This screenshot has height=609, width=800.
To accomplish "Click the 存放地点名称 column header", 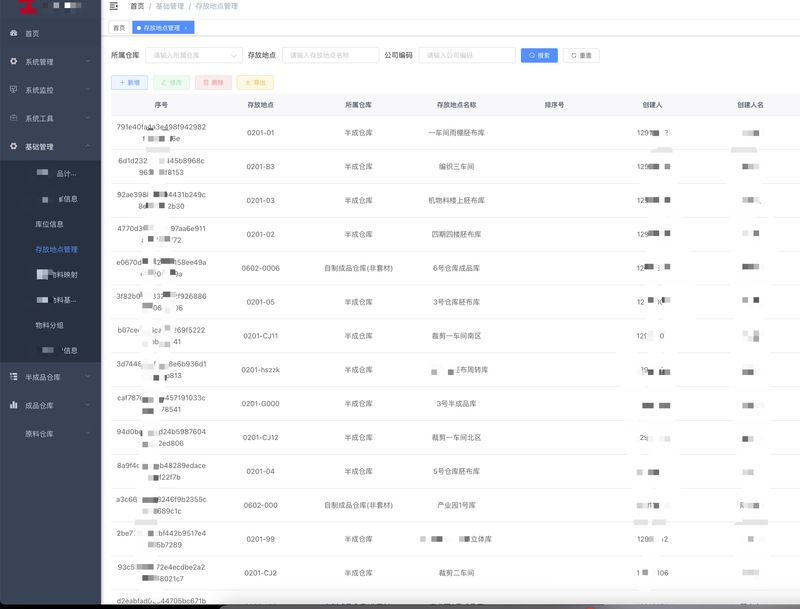I will coord(457,105).
